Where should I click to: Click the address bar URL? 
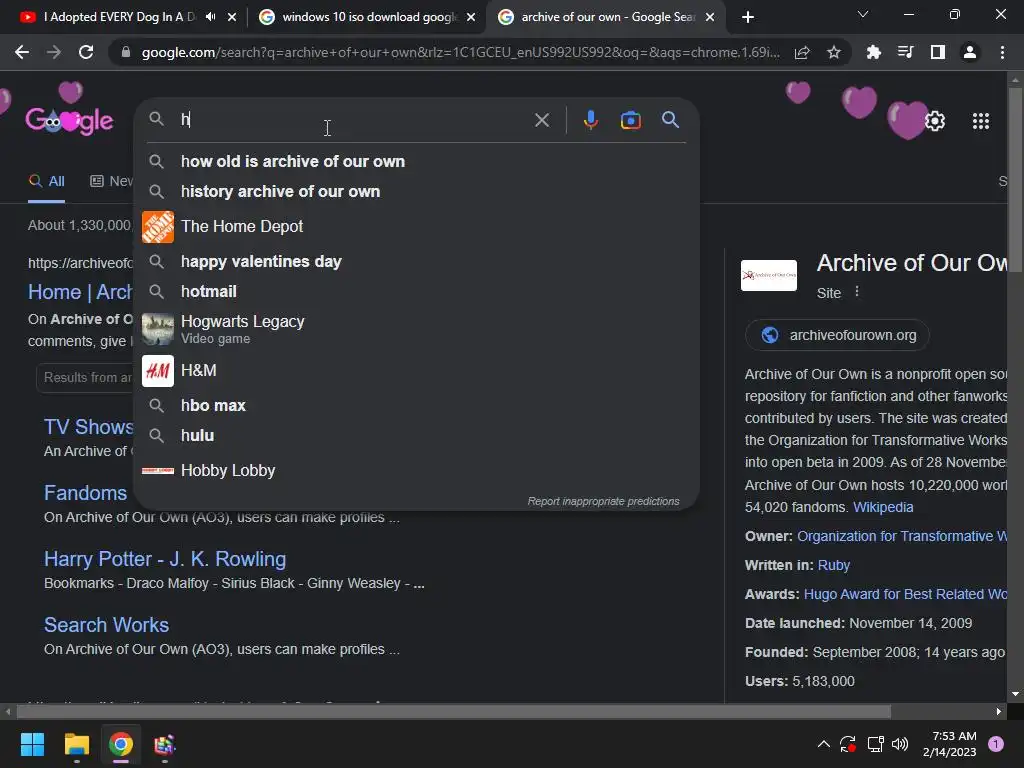[460, 52]
